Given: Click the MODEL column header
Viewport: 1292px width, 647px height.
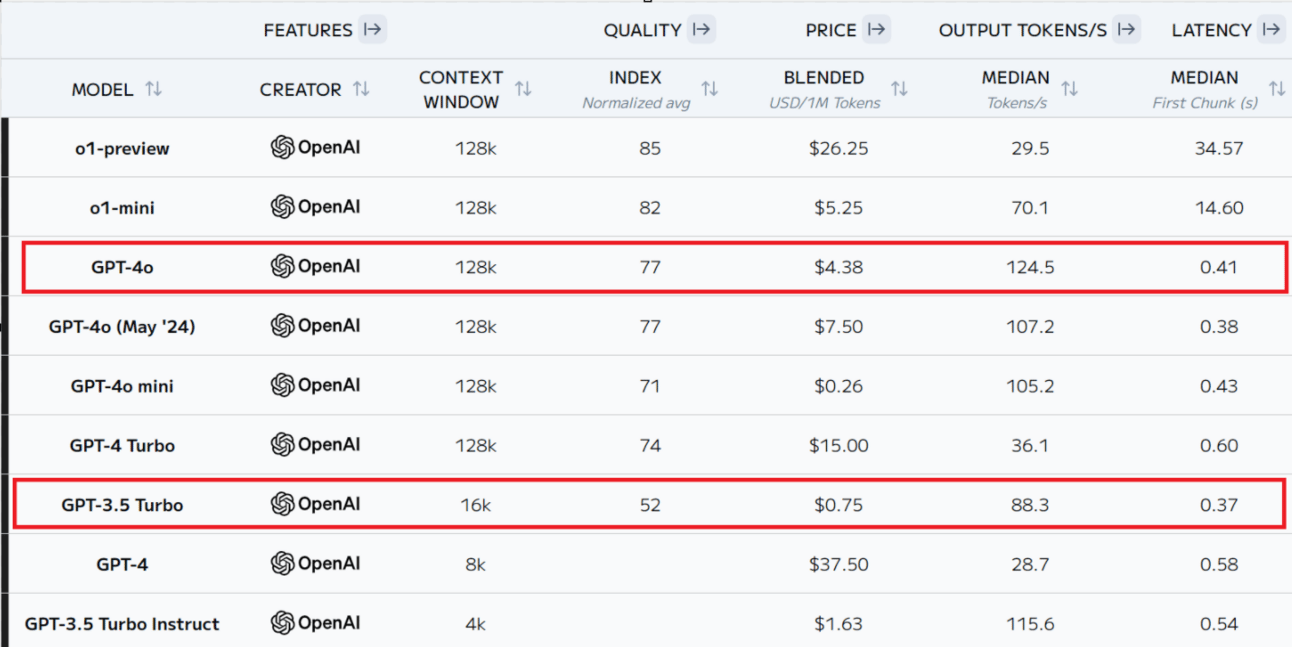Looking at the screenshot, I should click(x=102, y=89).
